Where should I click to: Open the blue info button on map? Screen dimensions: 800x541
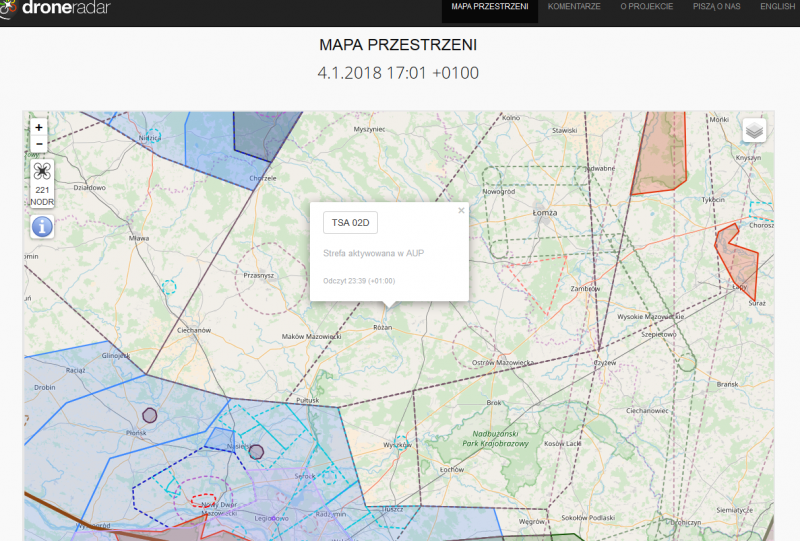[42, 226]
